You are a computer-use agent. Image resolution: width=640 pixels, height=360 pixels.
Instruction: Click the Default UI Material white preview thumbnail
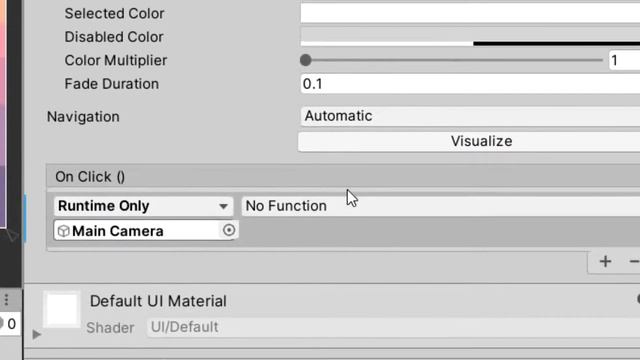click(62, 309)
